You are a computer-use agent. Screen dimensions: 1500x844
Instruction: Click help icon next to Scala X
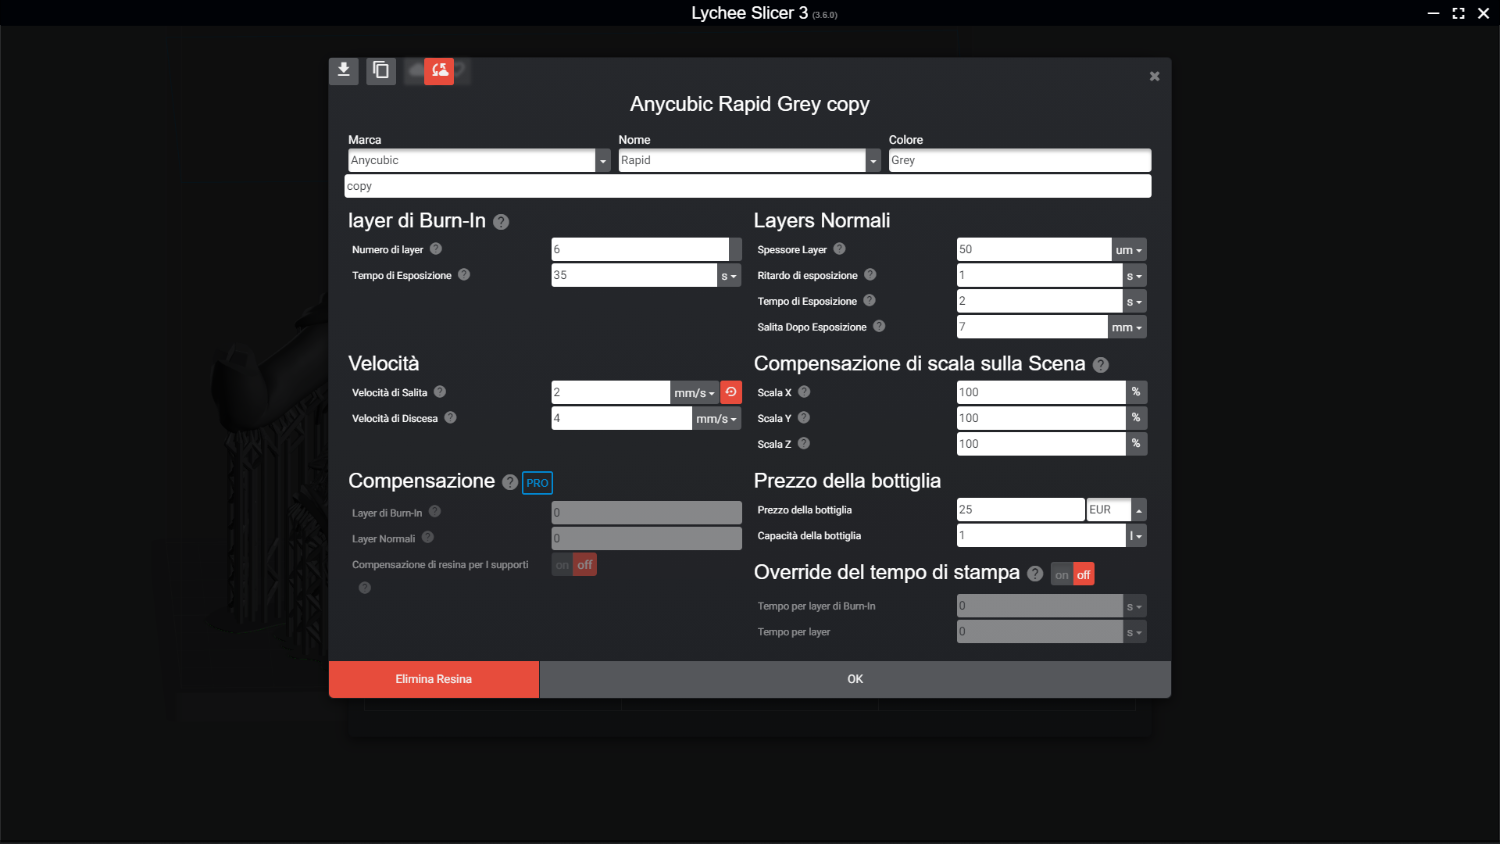point(804,392)
